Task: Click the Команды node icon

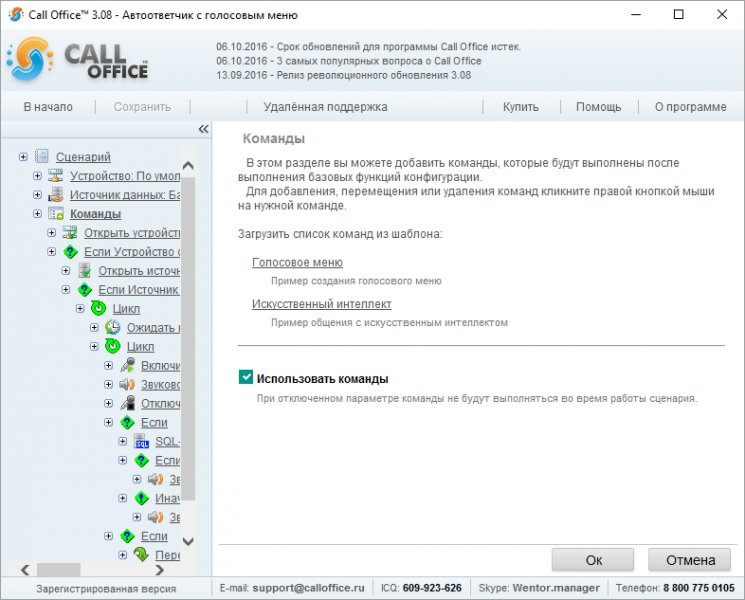Action: (x=56, y=213)
